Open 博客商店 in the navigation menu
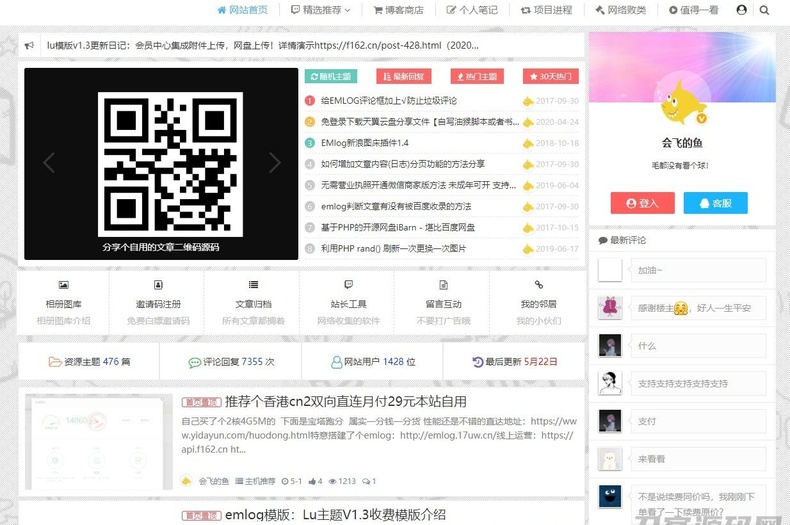The height and width of the screenshot is (525, 790). 397,10
